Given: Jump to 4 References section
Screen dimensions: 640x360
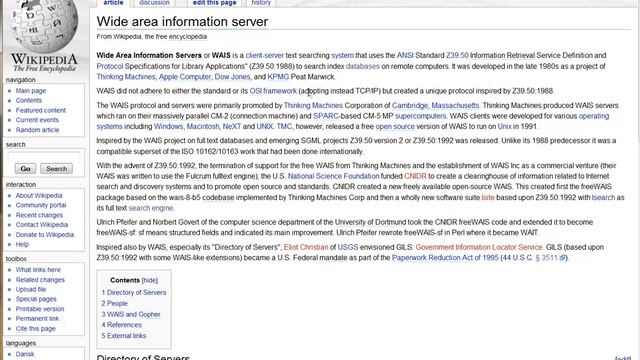Looking at the screenshot, I should tap(121, 325).
